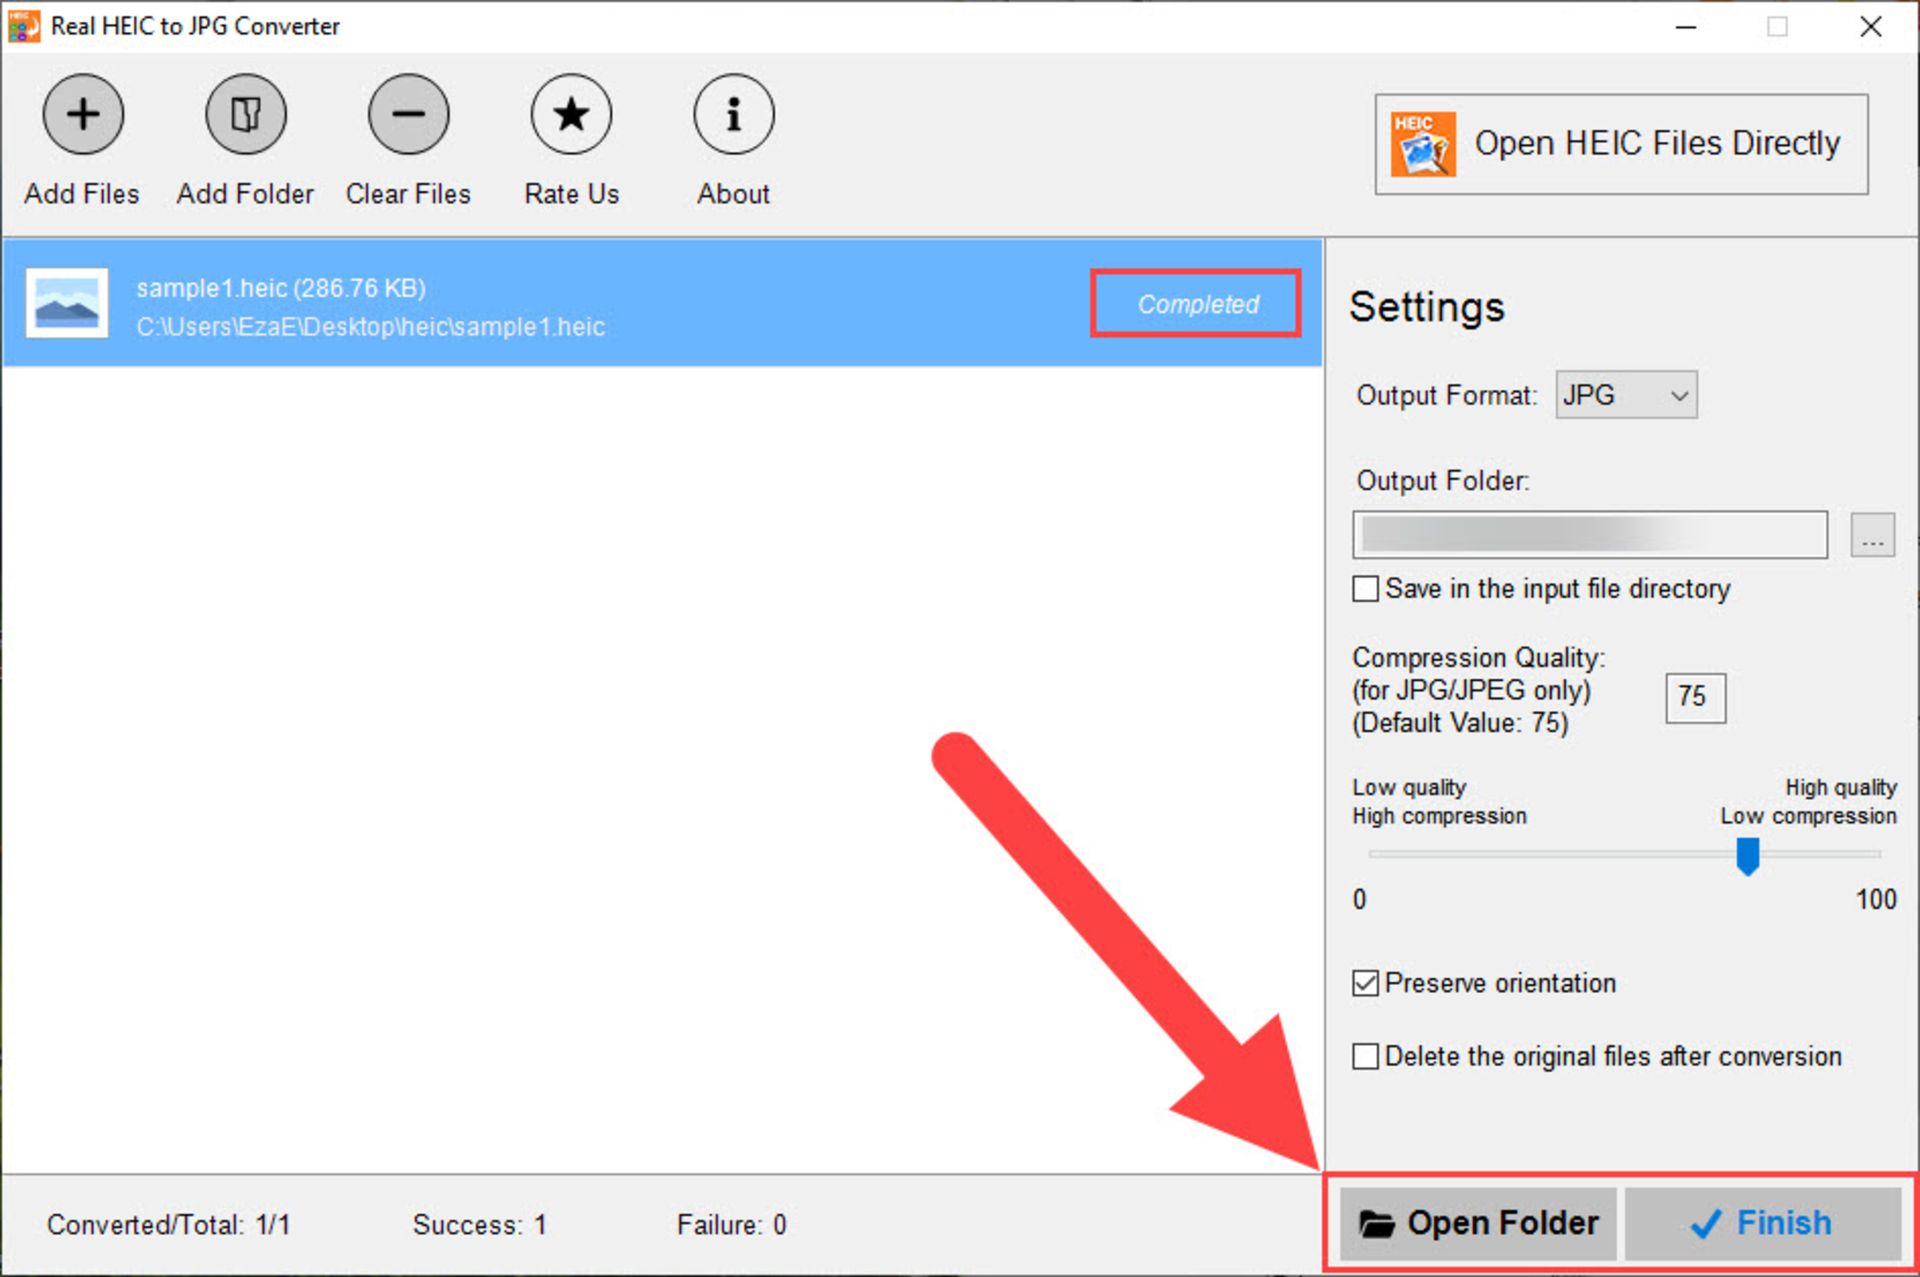Minimize the Real HEIC to JPG Converter window
Viewport: 1920px width, 1277px height.
[x=1686, y=27]
